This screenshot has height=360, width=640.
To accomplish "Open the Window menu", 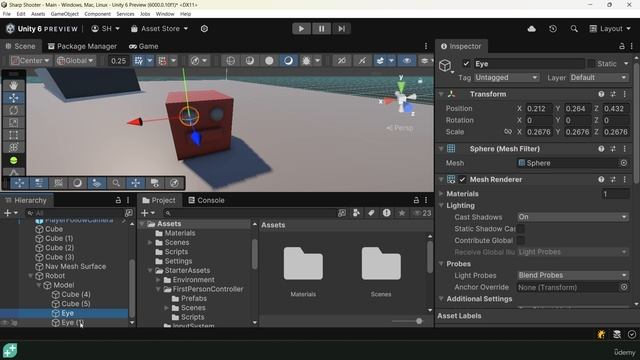I will (x=165, y=14).
